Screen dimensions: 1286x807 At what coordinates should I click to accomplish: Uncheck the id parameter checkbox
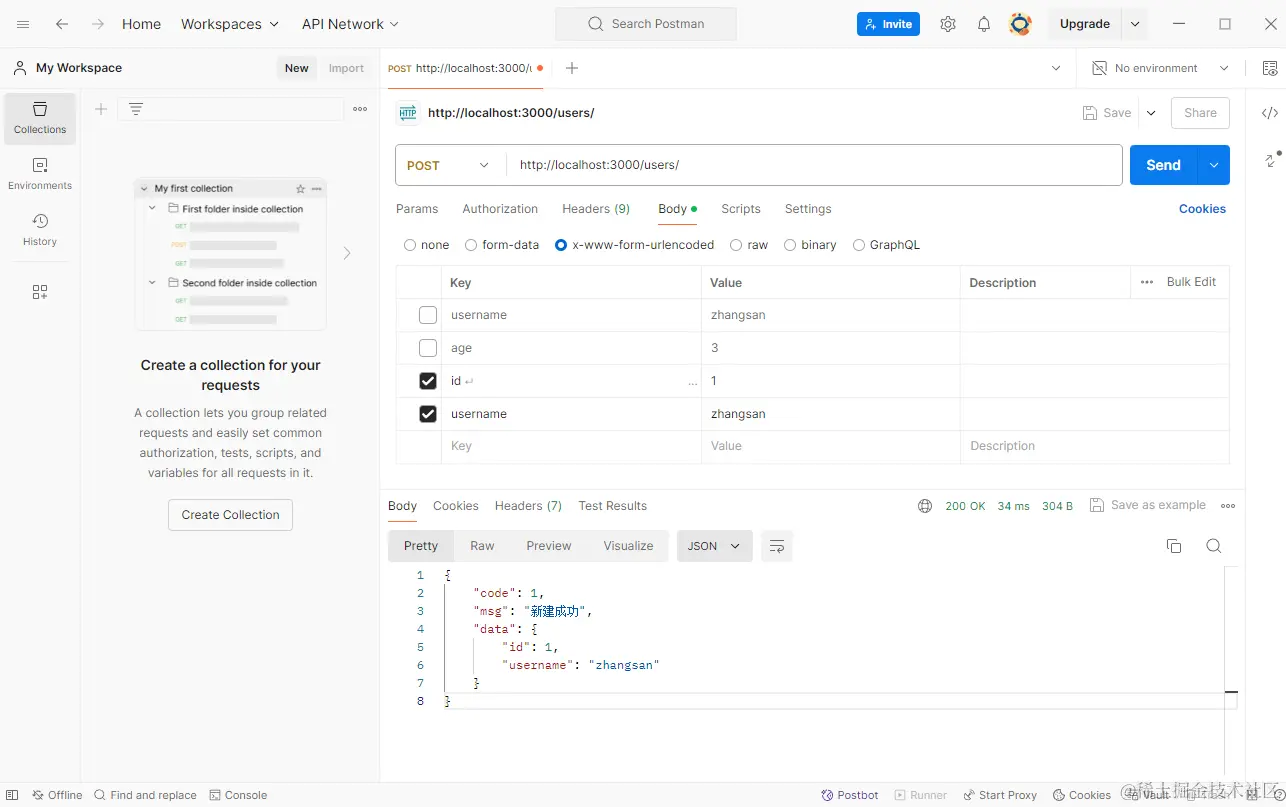coord(428,381)
